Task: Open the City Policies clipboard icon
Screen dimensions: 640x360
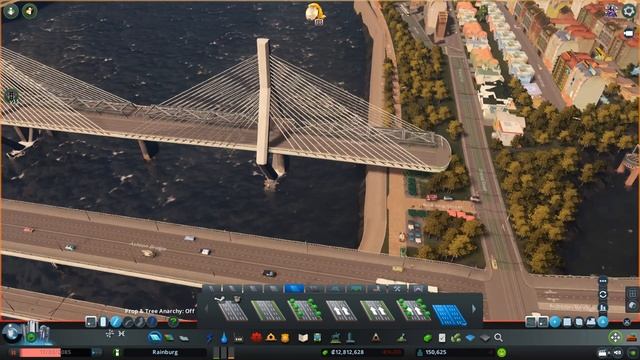Action: click(442, 338)
